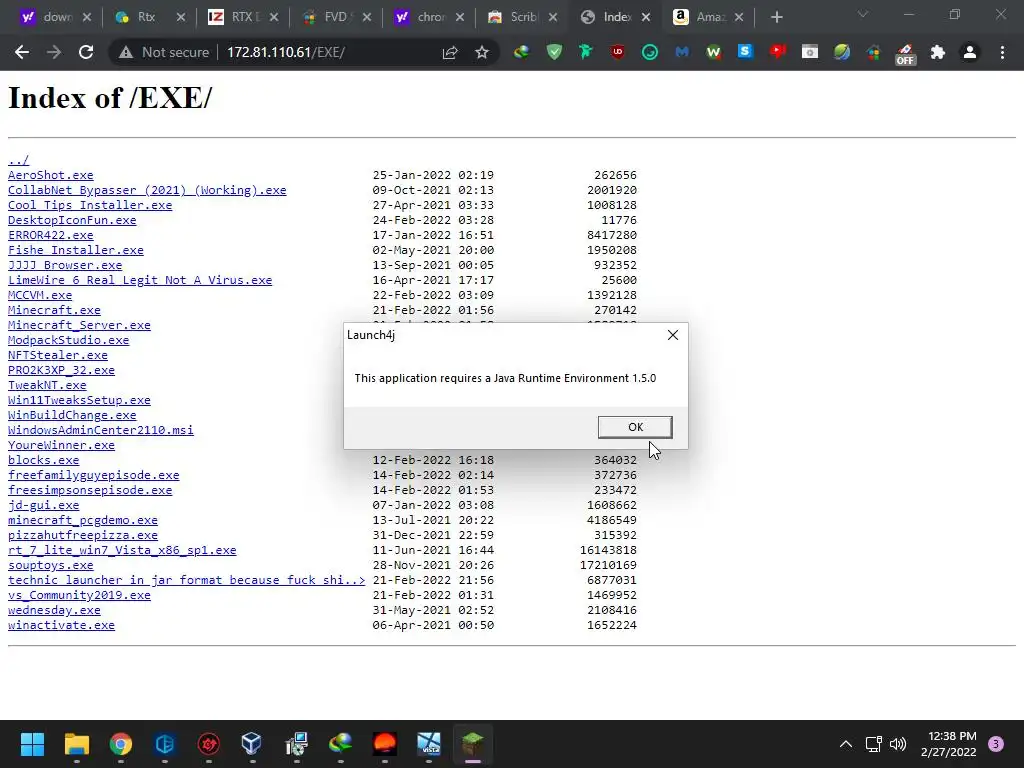
Task: Open the parent directory ../ link
Action: (x=18, y=160)
